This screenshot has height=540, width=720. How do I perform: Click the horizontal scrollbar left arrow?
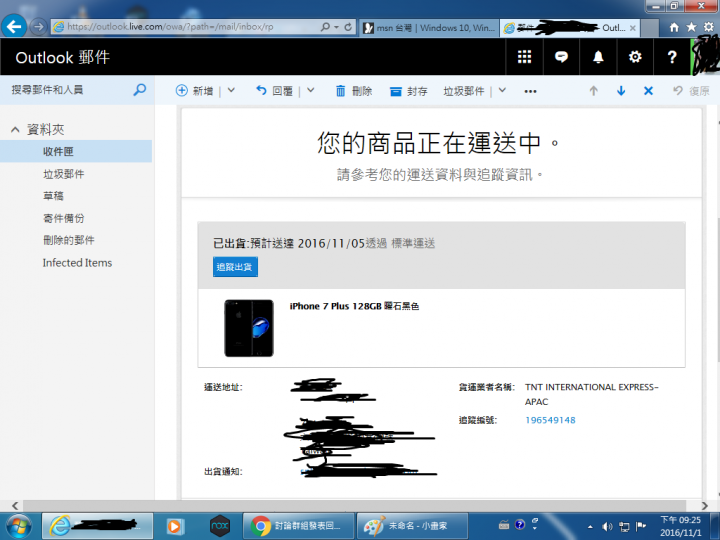[15, 506]
